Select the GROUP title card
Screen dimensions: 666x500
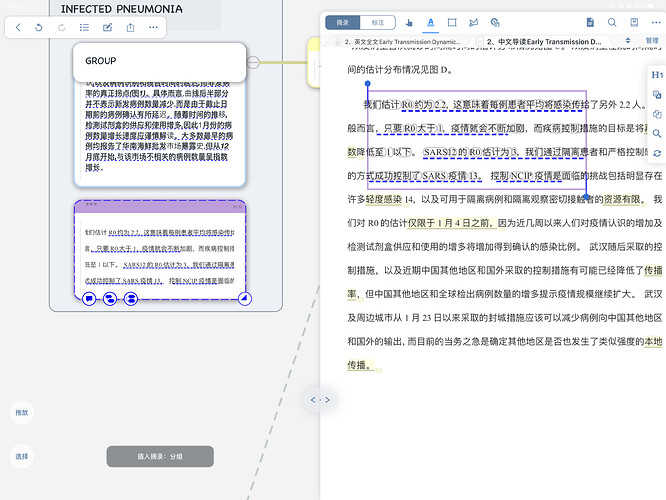point(160,62)
